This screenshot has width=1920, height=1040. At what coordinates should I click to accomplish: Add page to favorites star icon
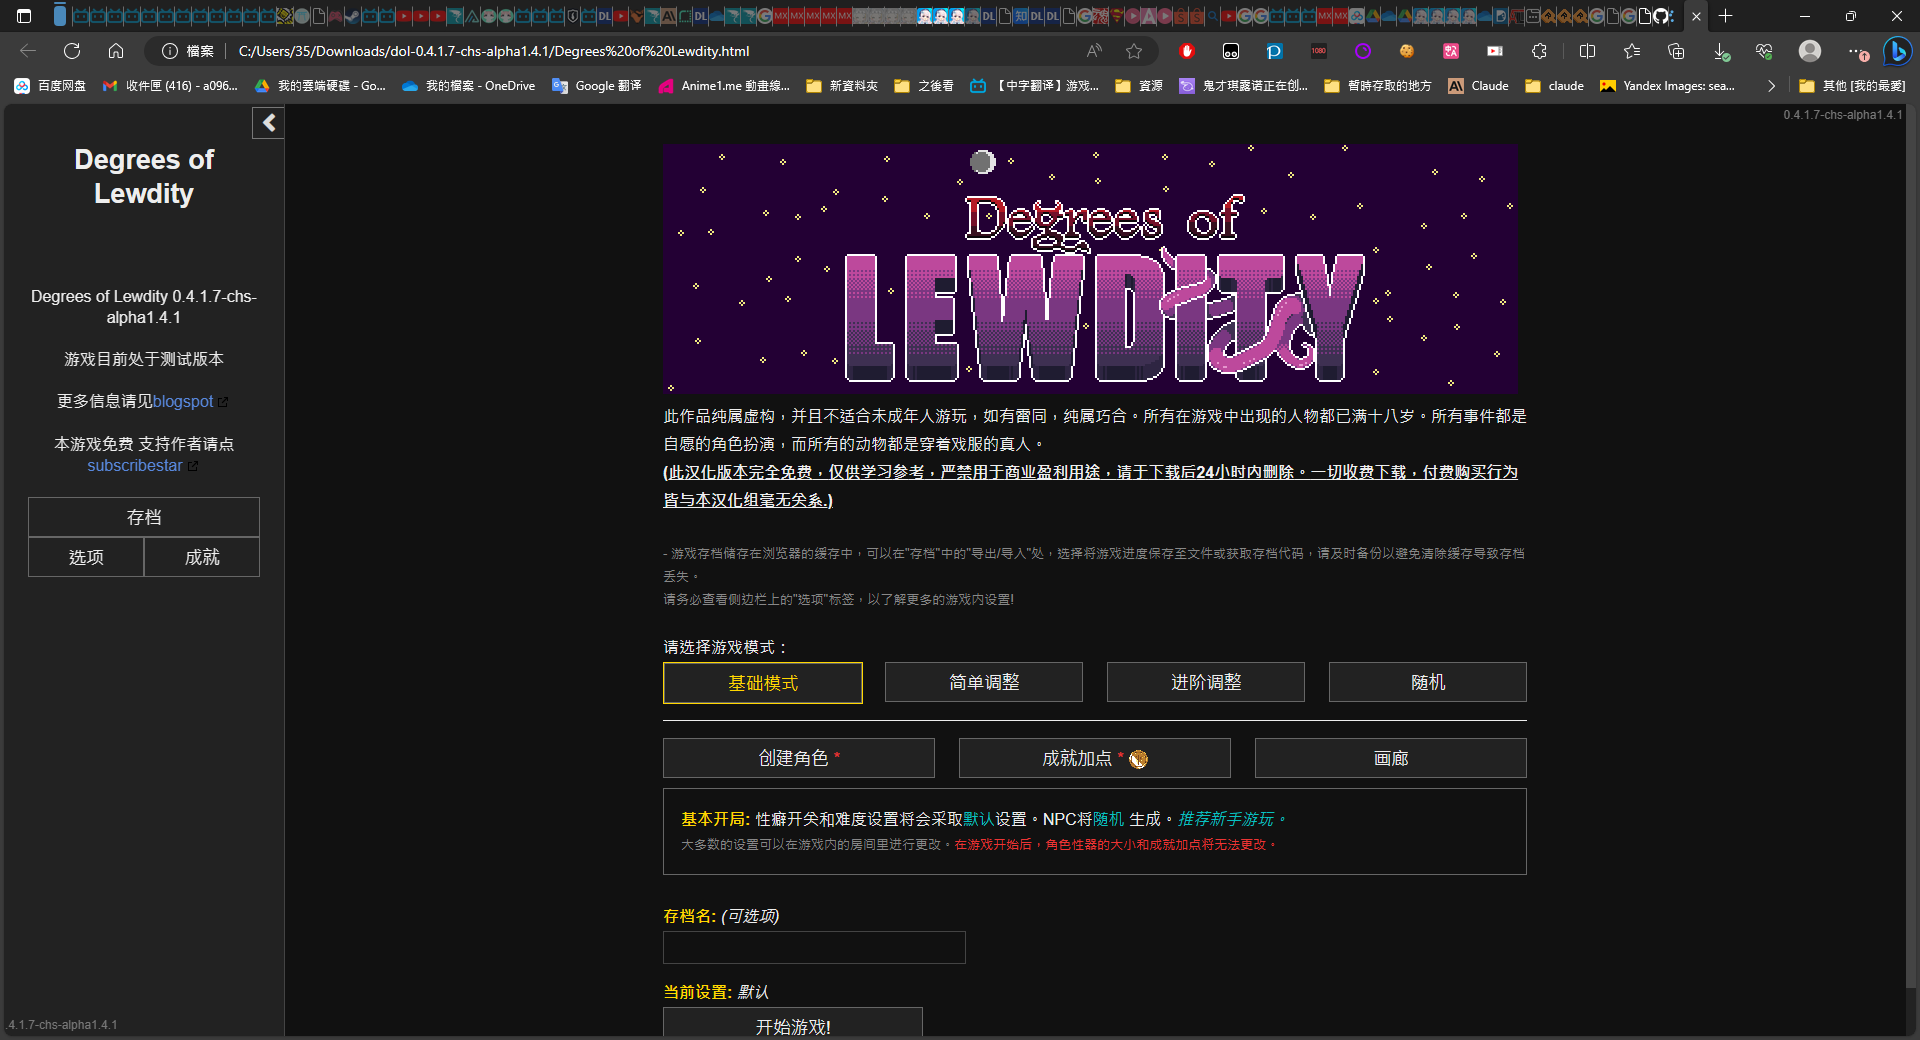pos(1133,51)
